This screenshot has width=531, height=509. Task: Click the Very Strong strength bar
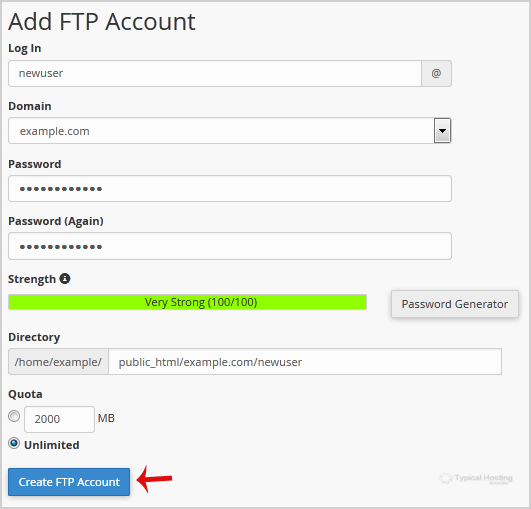point(187,302)
